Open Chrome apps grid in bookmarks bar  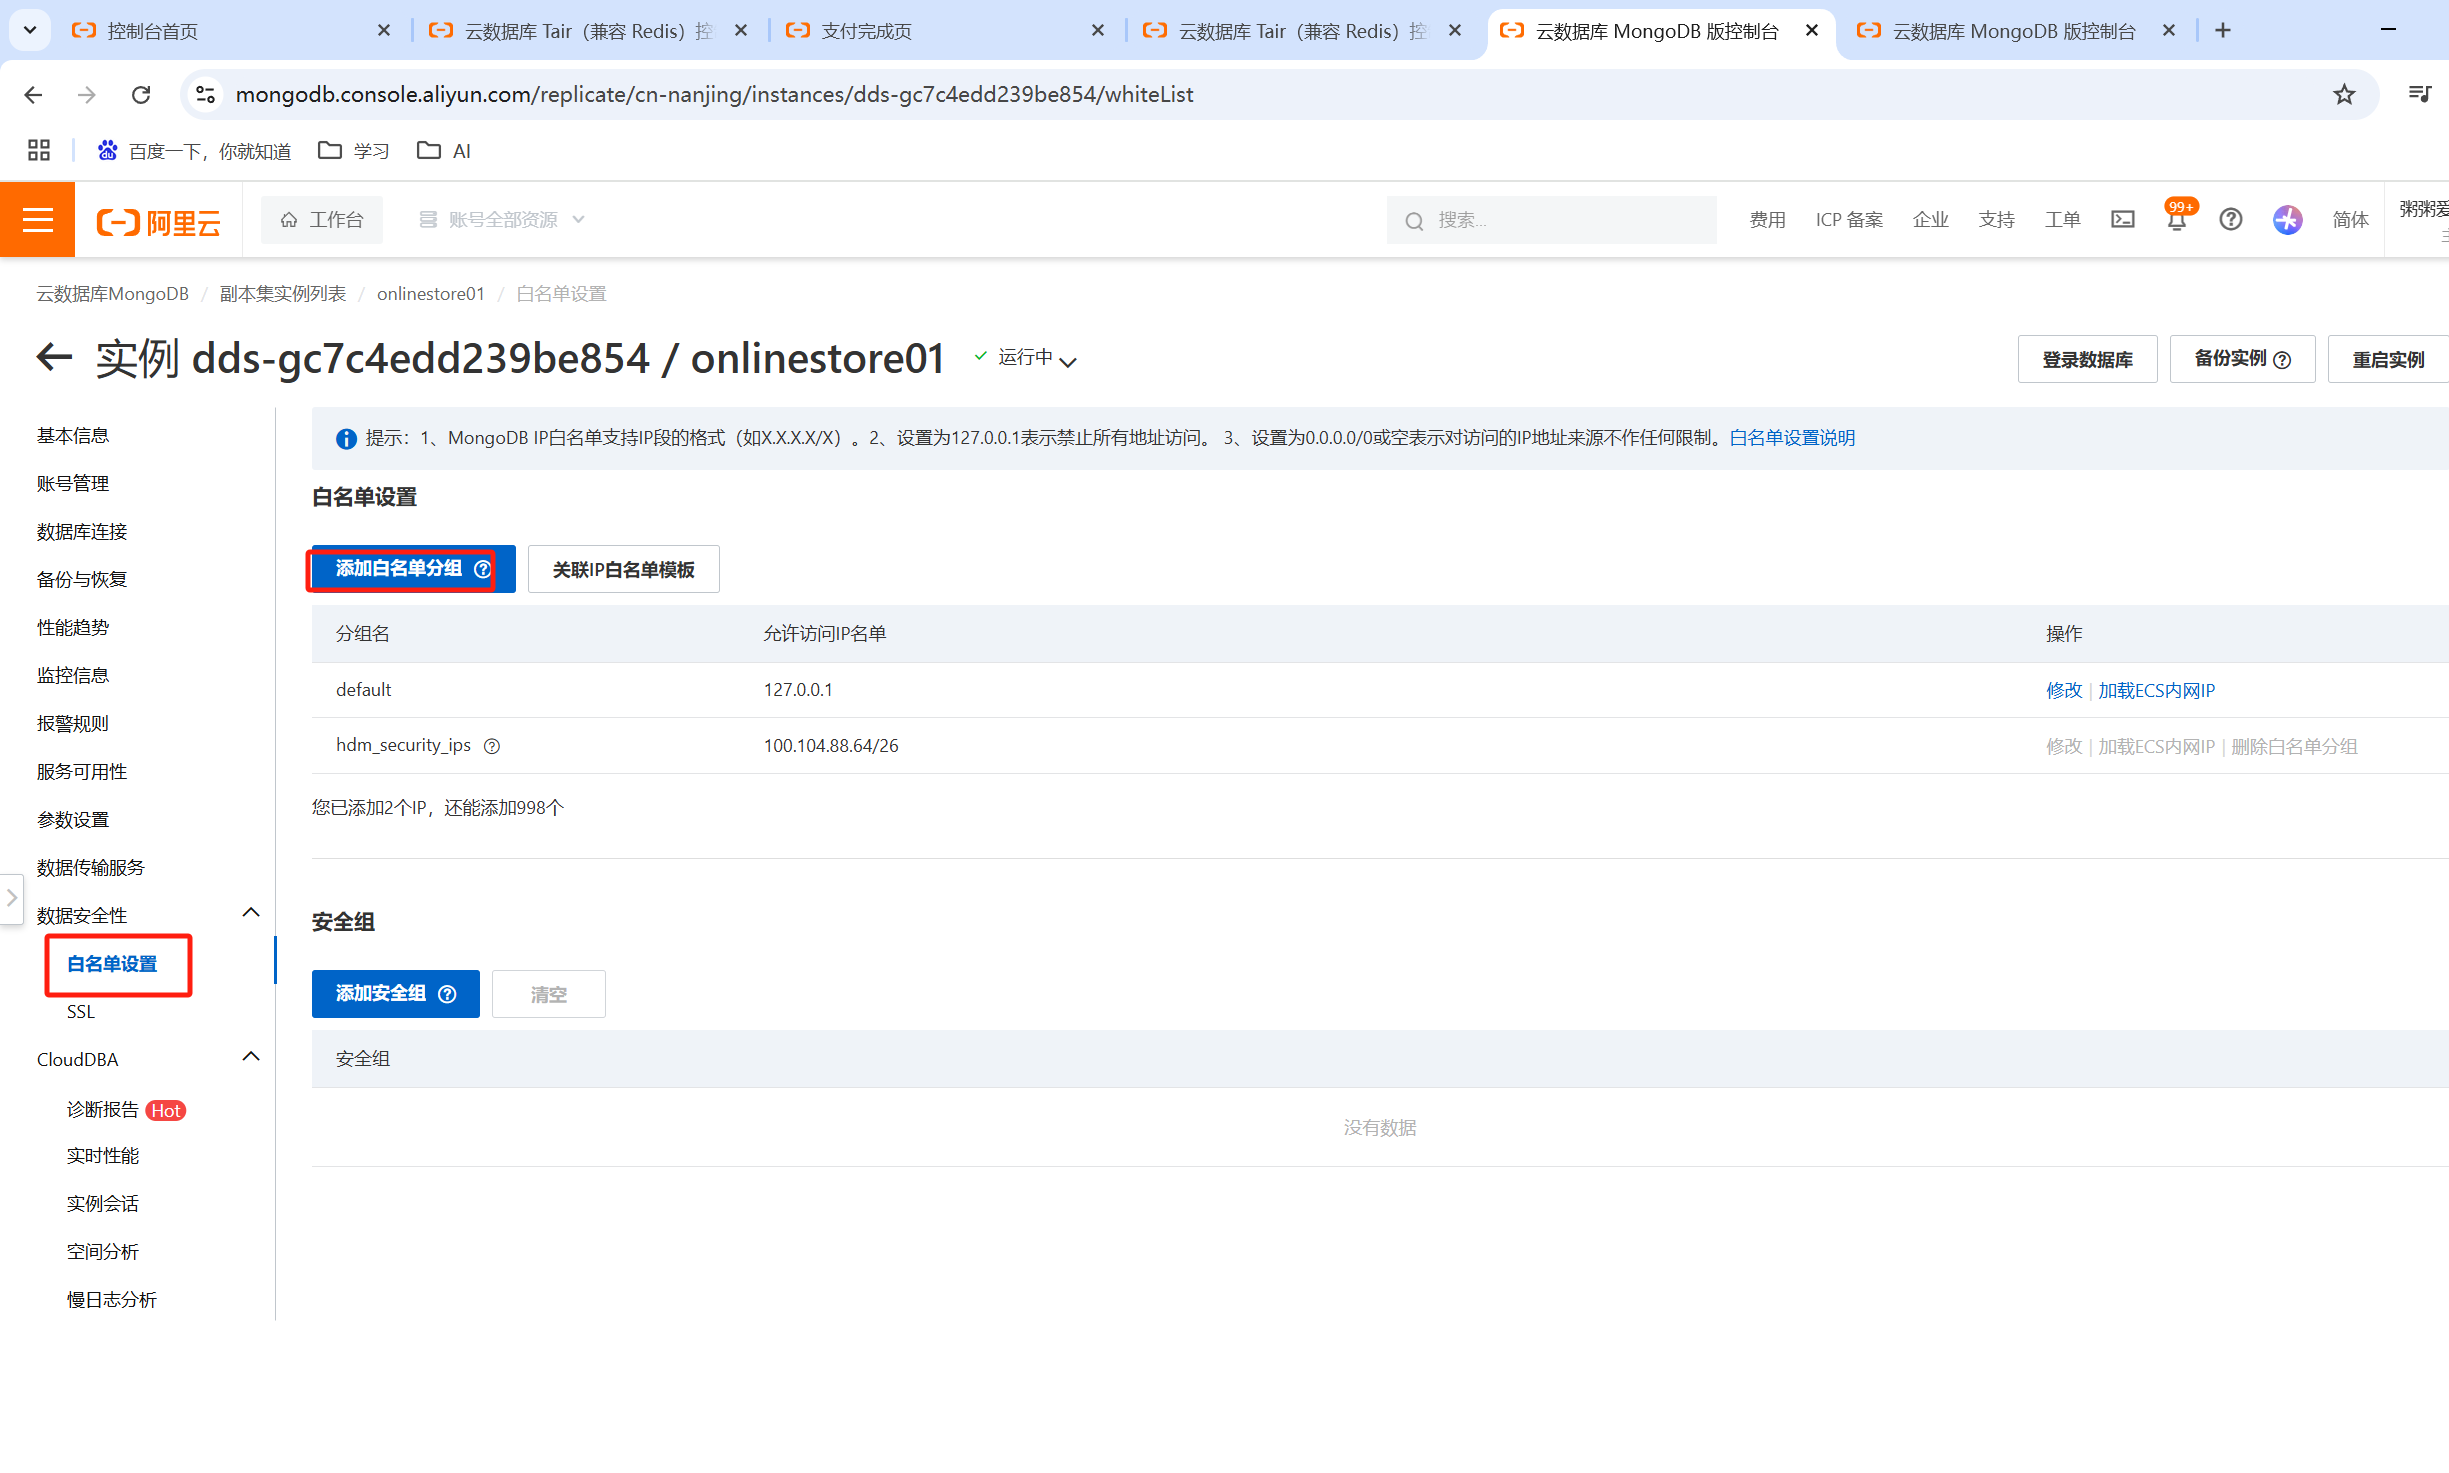pyautogui.click(x=39, y=150)
